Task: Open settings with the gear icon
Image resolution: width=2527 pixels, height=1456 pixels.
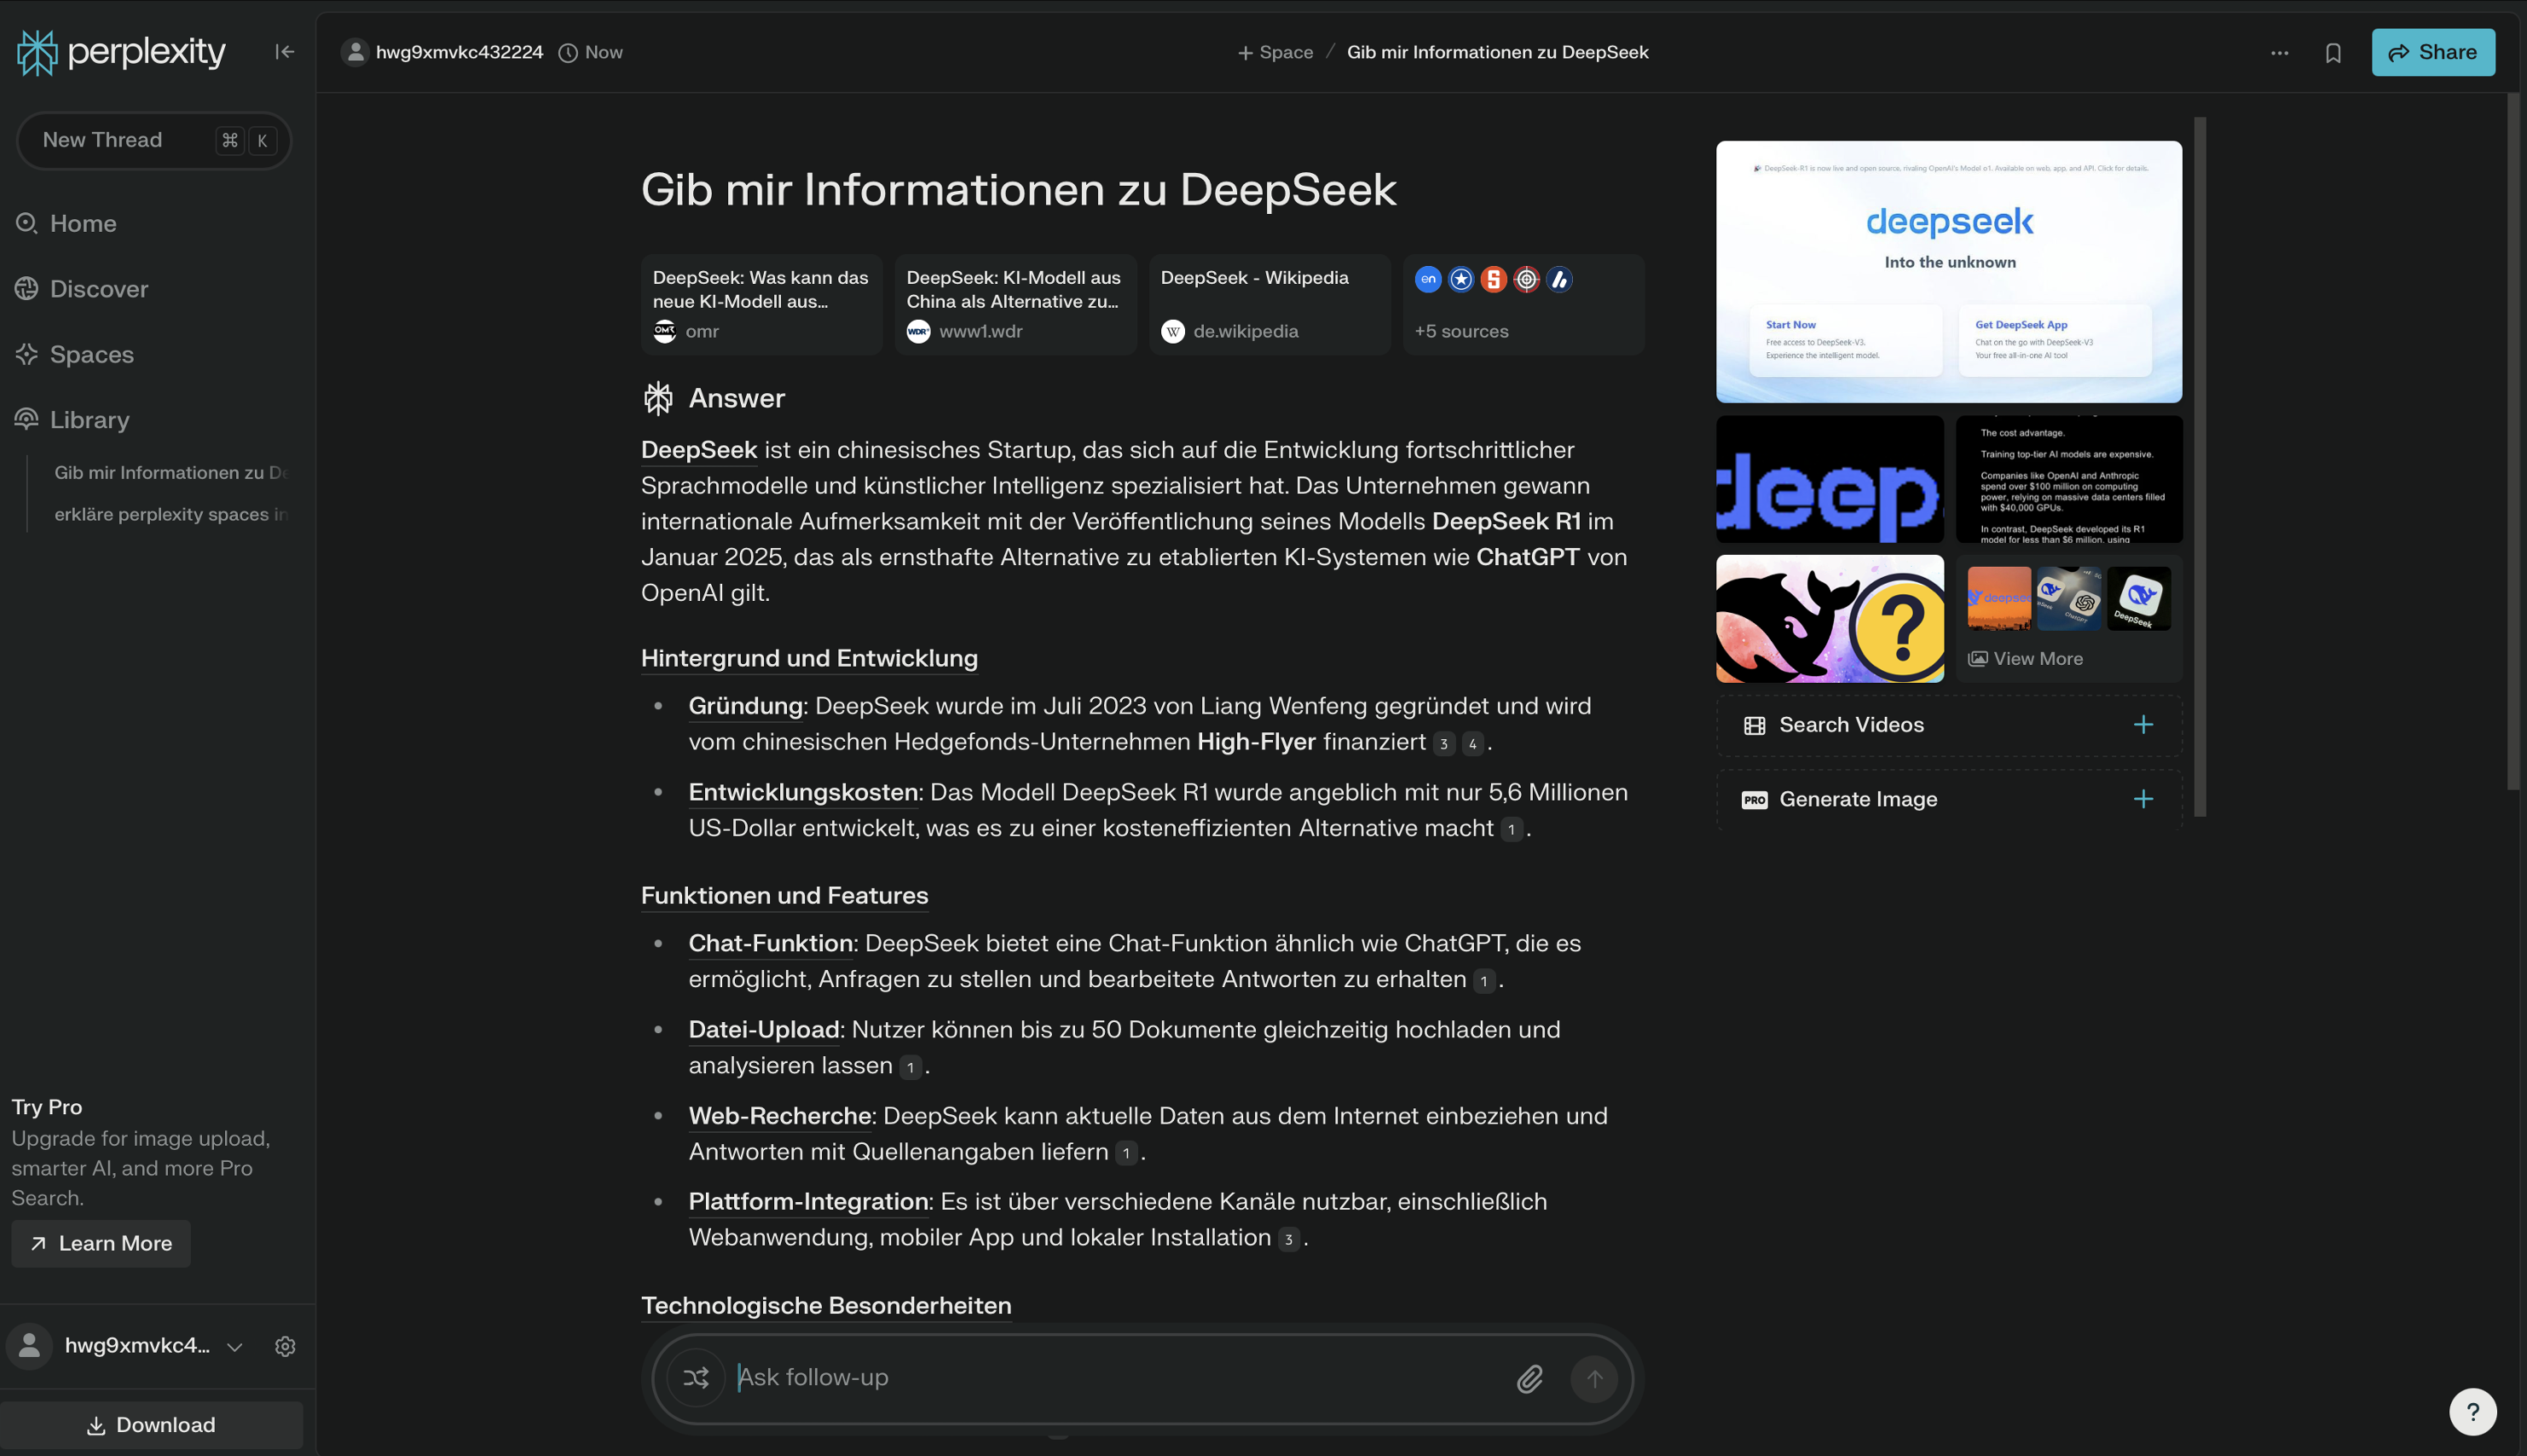Action: pos(285,1346)
